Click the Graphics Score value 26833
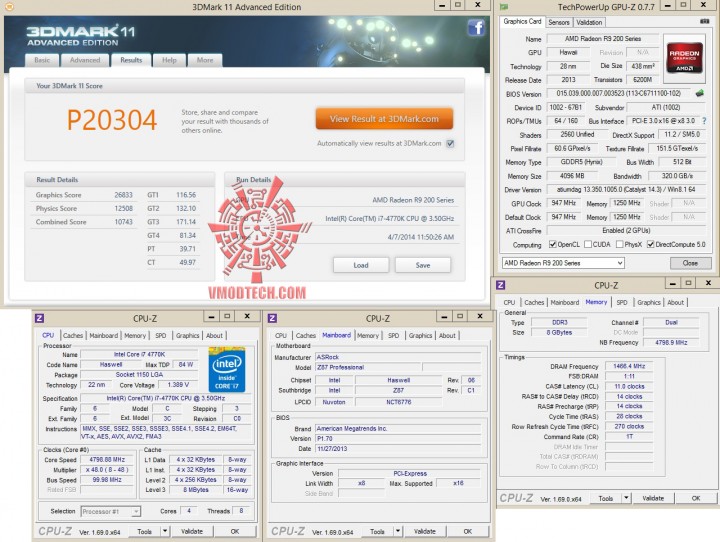 click(x=123, y=195)
